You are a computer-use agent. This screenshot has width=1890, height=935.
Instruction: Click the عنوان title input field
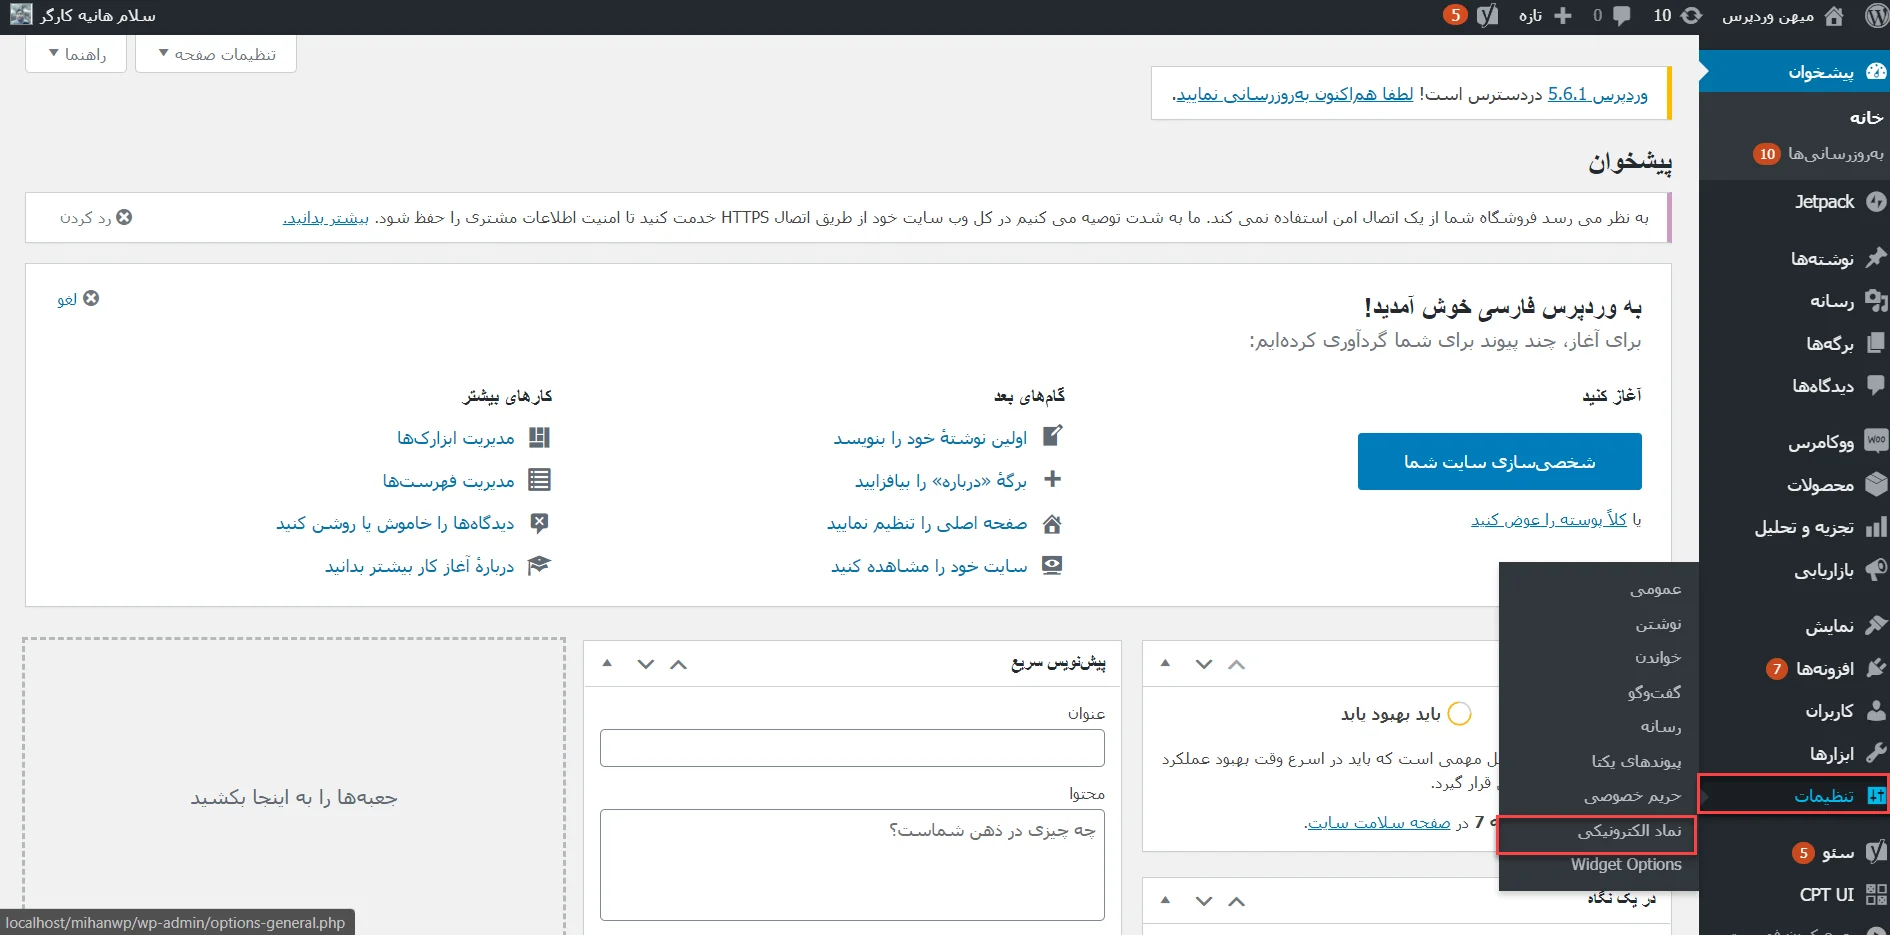click(x=852, y=748)
